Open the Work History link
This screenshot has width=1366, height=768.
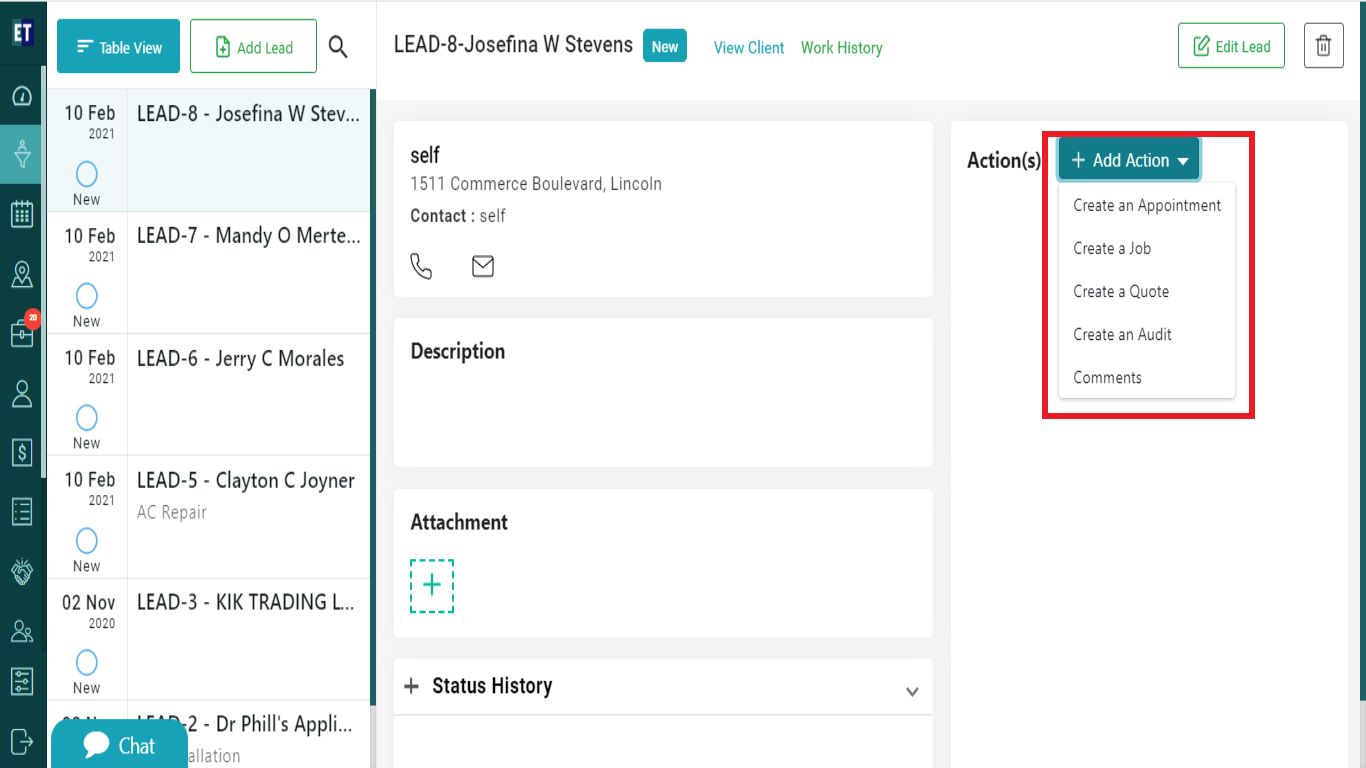pos(842,48)
